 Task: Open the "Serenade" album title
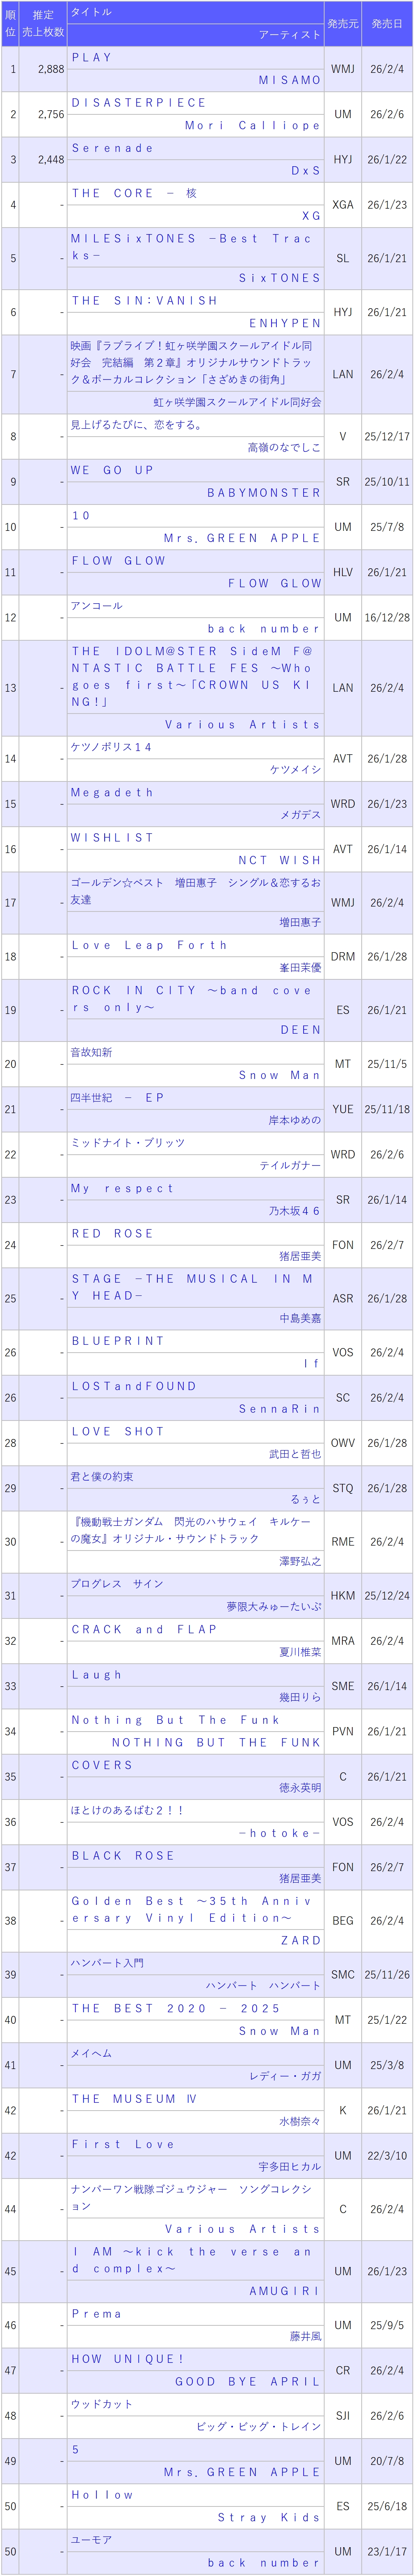coord(113,148)
